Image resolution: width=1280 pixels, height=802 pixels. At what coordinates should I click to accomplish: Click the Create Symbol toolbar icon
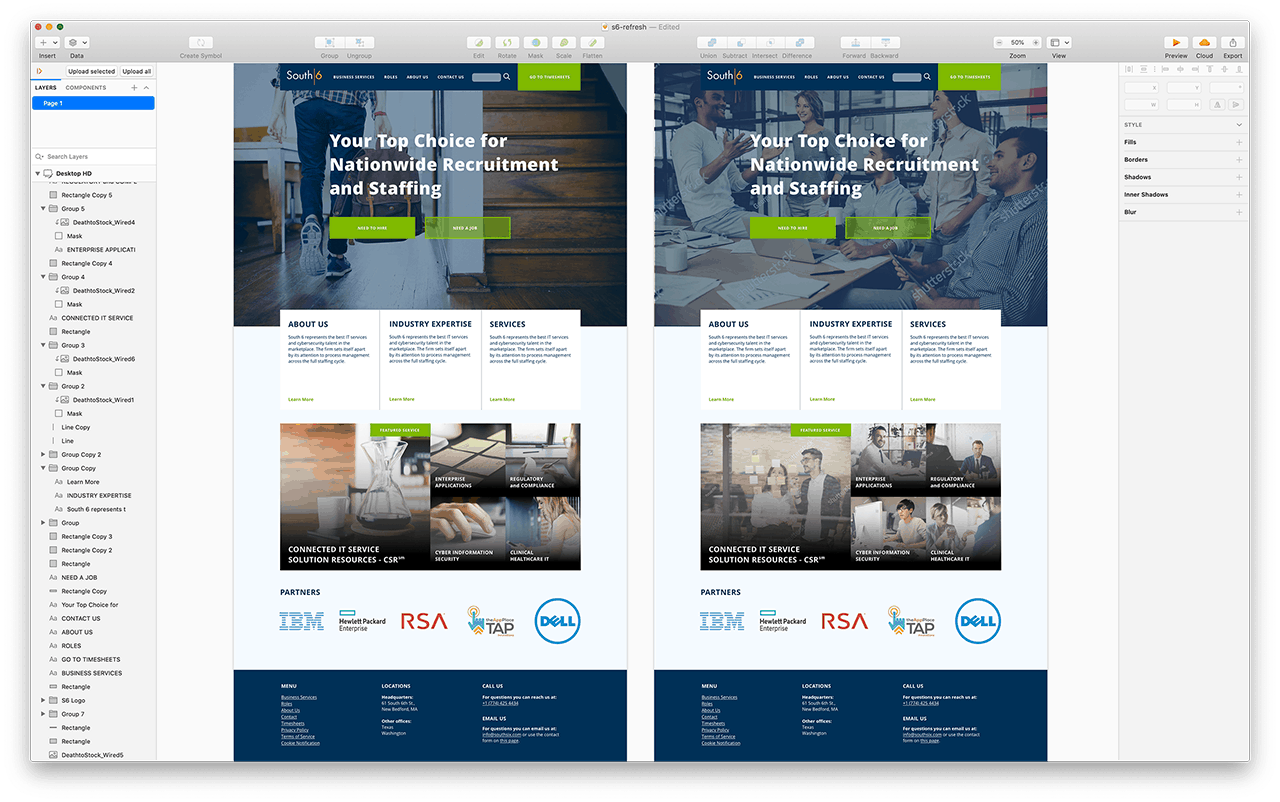tap(201, 43)
